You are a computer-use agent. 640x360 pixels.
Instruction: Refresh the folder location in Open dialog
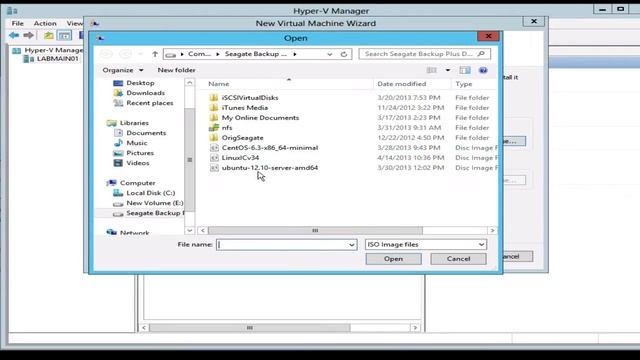pyautogui.click(x=344, y=54)
